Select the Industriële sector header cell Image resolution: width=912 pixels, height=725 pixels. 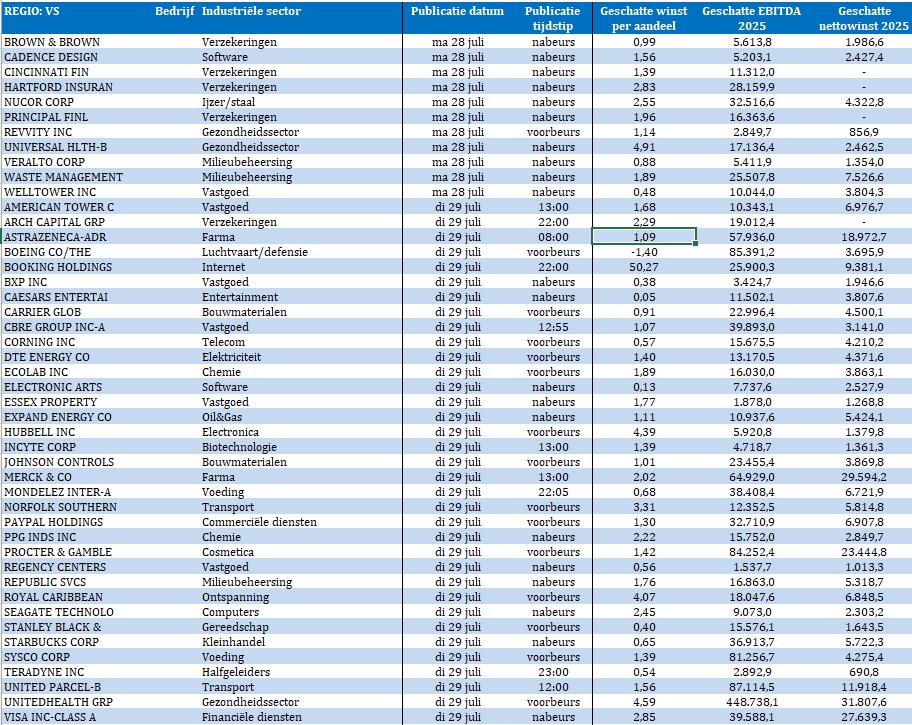pyautogui.click(x=251, y=11)
